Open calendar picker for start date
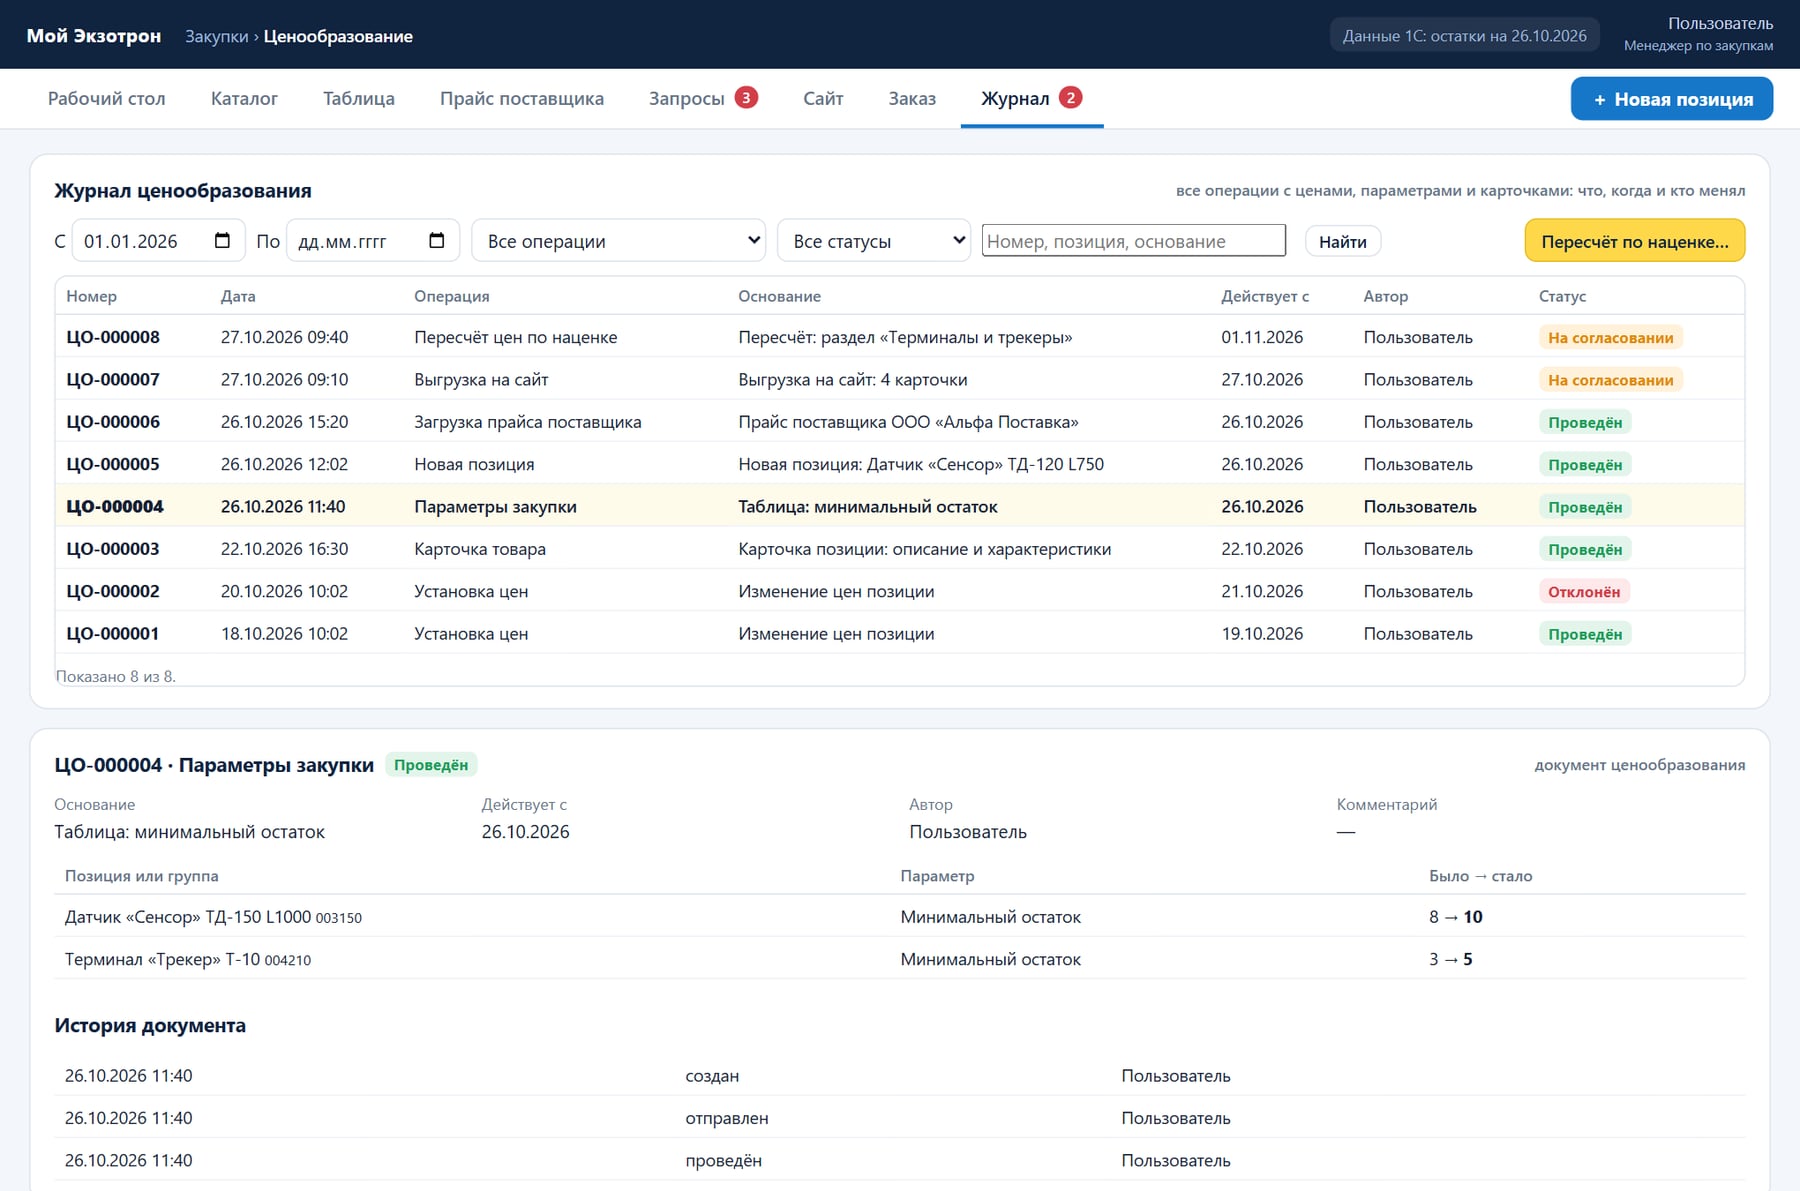This screenshot has width=1800, height=1191. pos(222,241)
